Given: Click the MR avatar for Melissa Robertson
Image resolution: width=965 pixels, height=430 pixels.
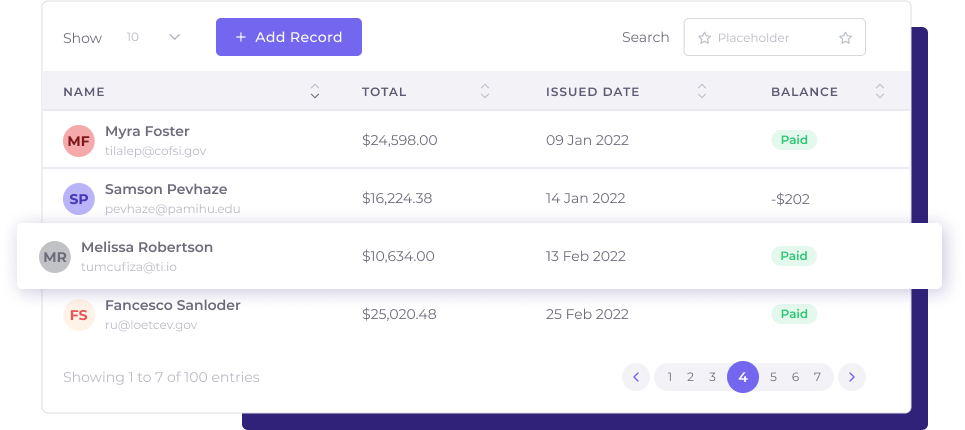Looking at the screenshot, I should (55, 257).
